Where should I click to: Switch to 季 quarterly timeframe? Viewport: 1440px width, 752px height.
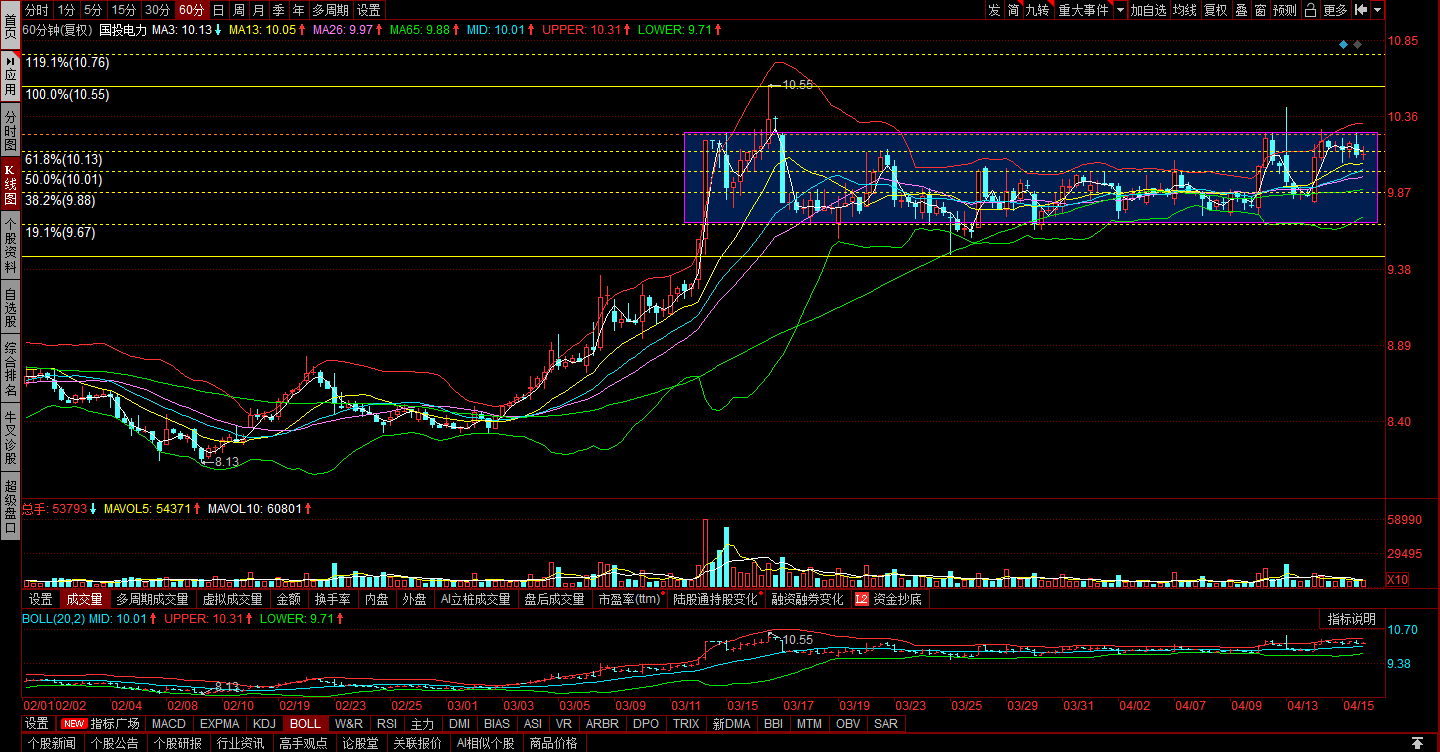click(x=279, y=10)
